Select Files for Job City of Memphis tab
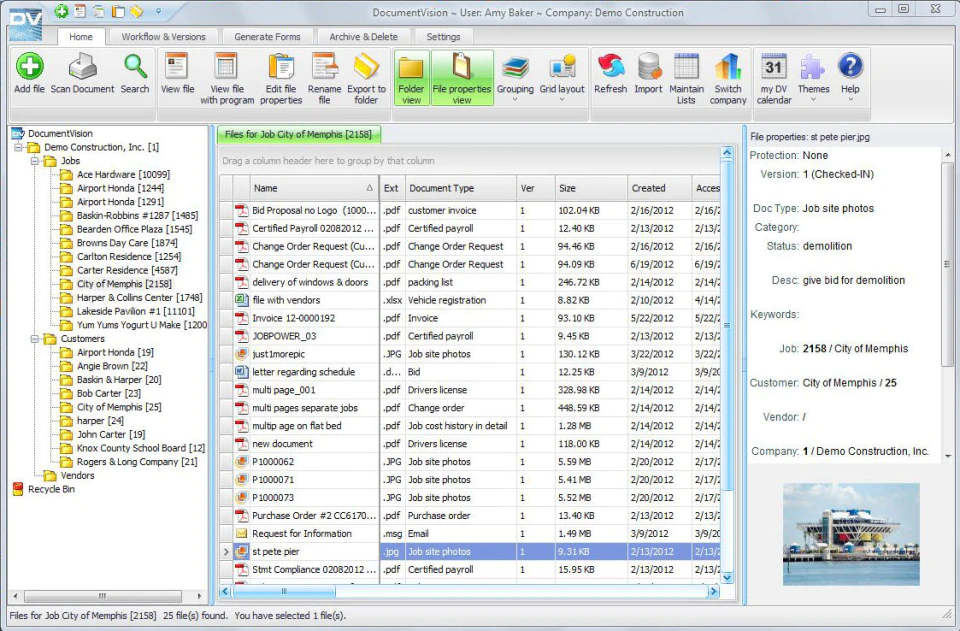The width and height of the screenshot is (960, 631). (298, 134)
